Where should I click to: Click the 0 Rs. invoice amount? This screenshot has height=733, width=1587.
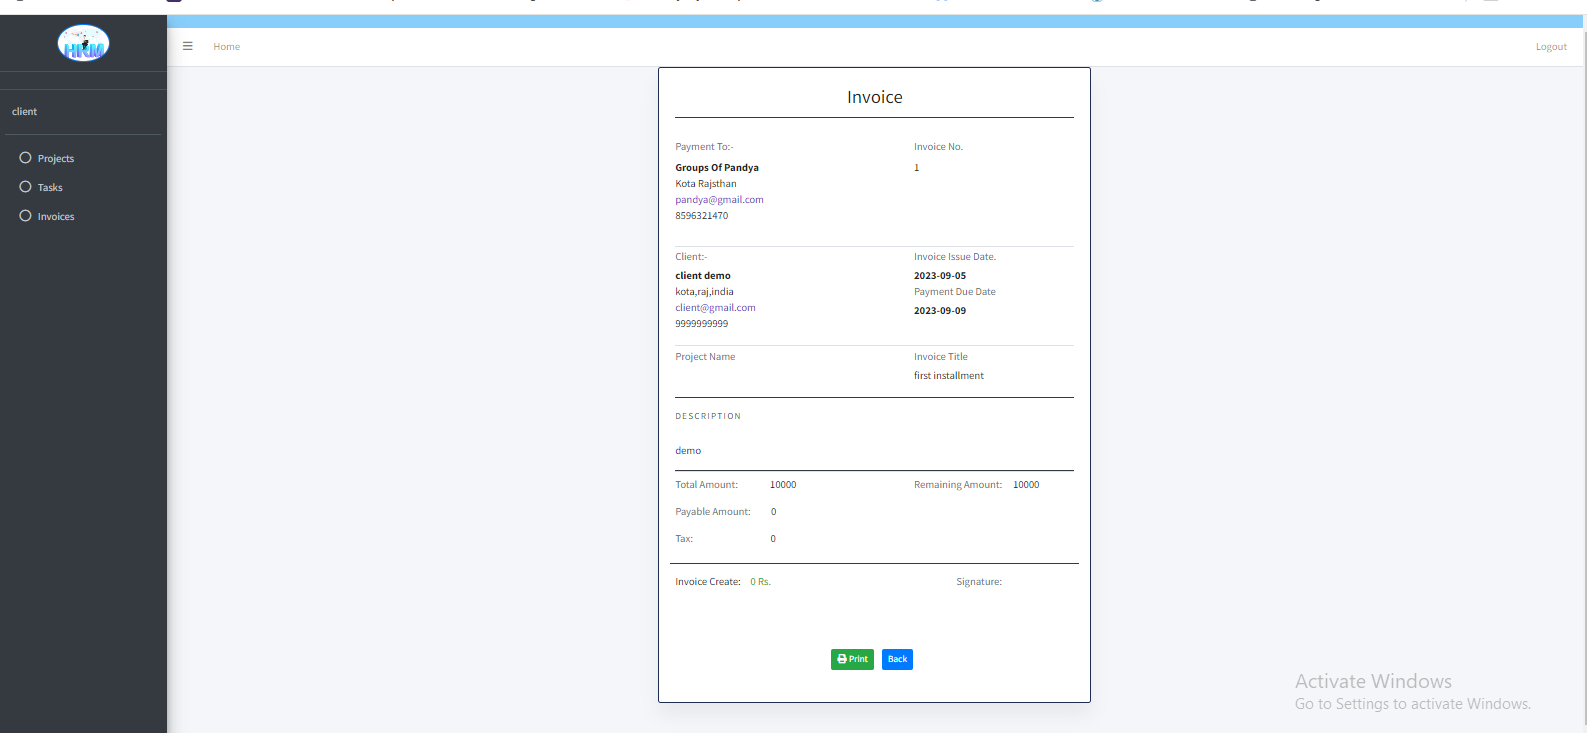tap(761, 582)
